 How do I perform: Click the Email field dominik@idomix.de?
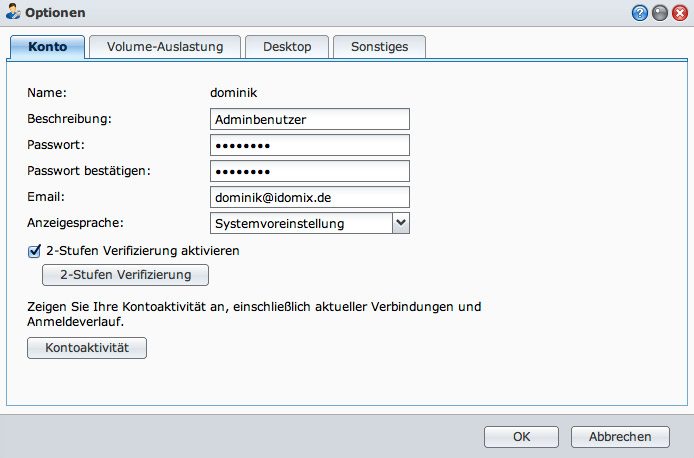click(x=310, y=197)
